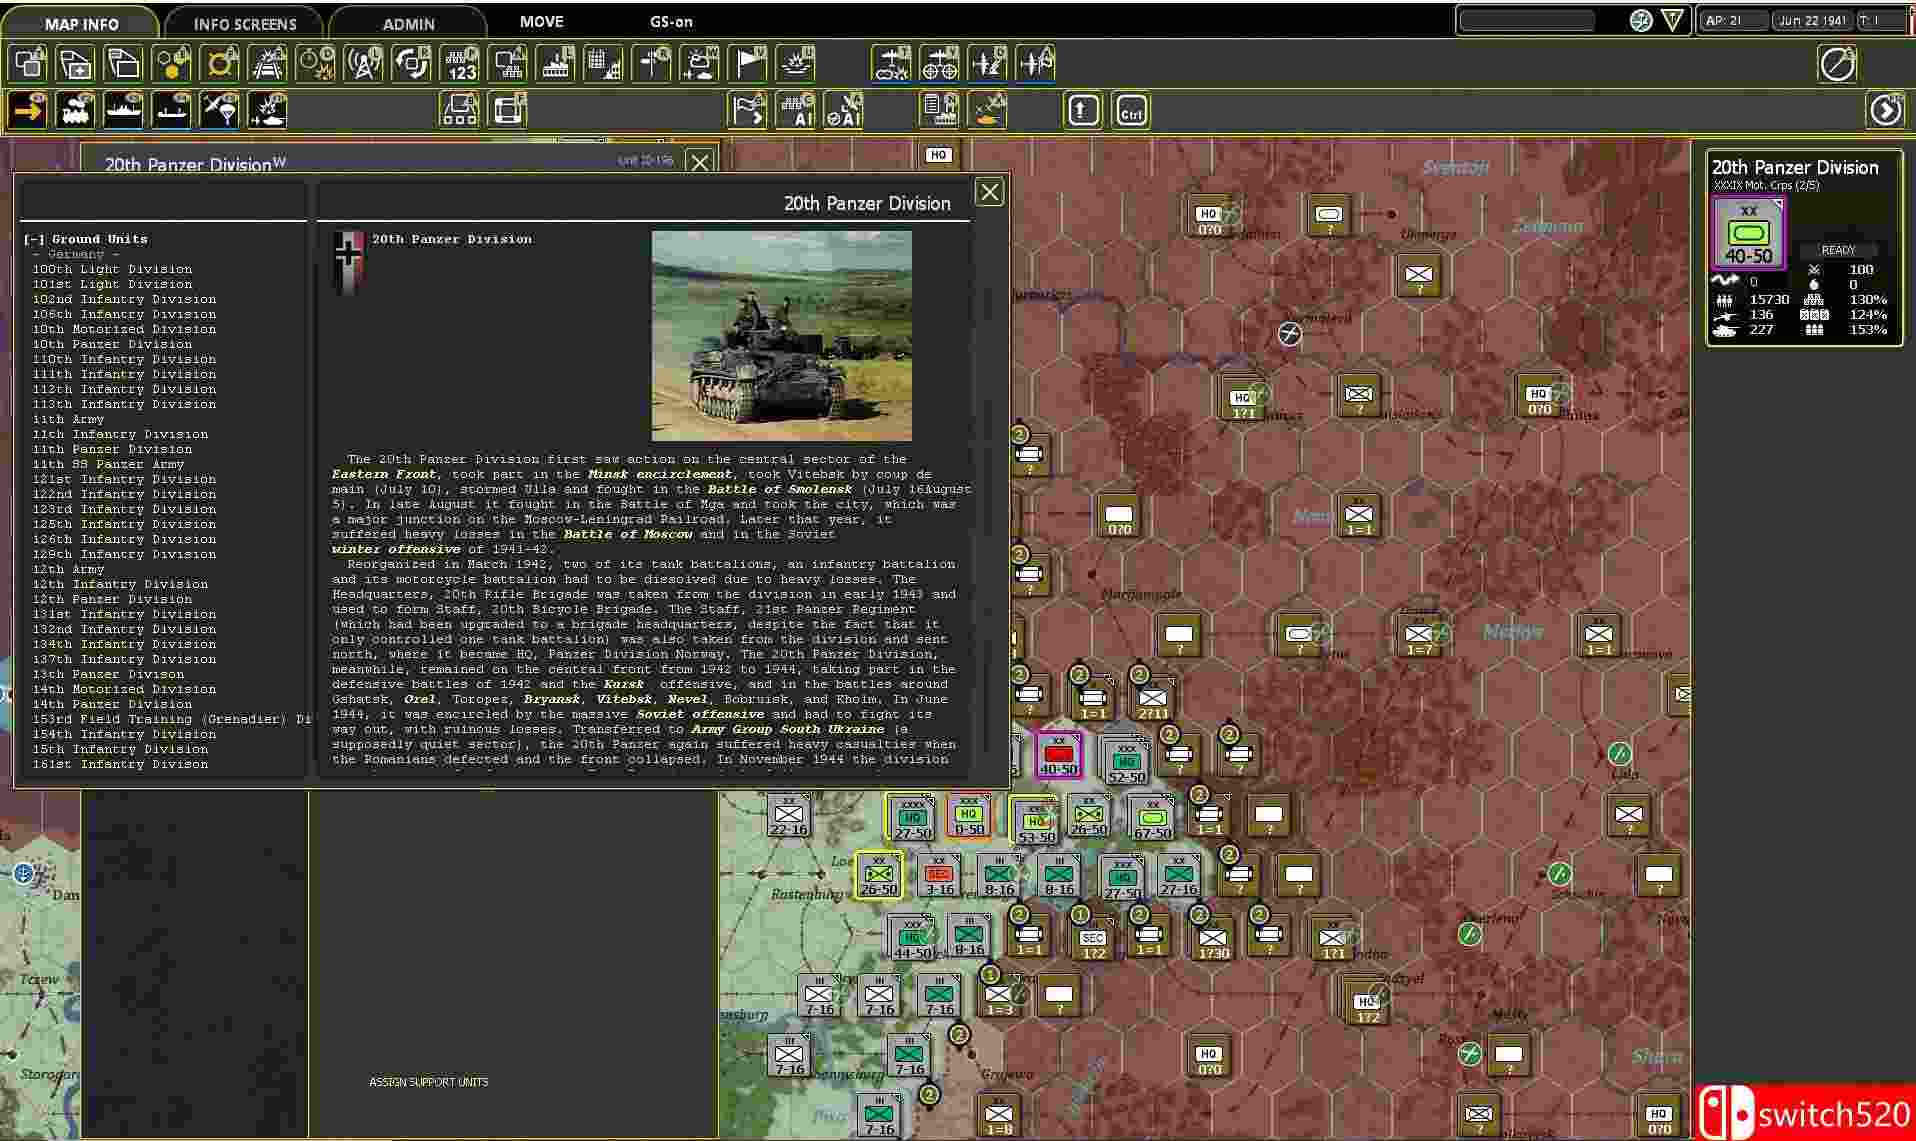
Task: Click the unit values 123 icon
Action: pos(461,64)
